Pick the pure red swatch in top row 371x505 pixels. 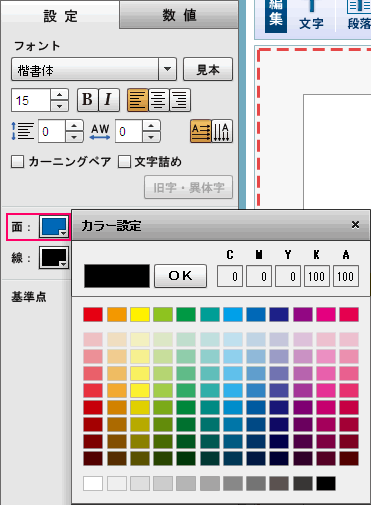pos(93,315)
